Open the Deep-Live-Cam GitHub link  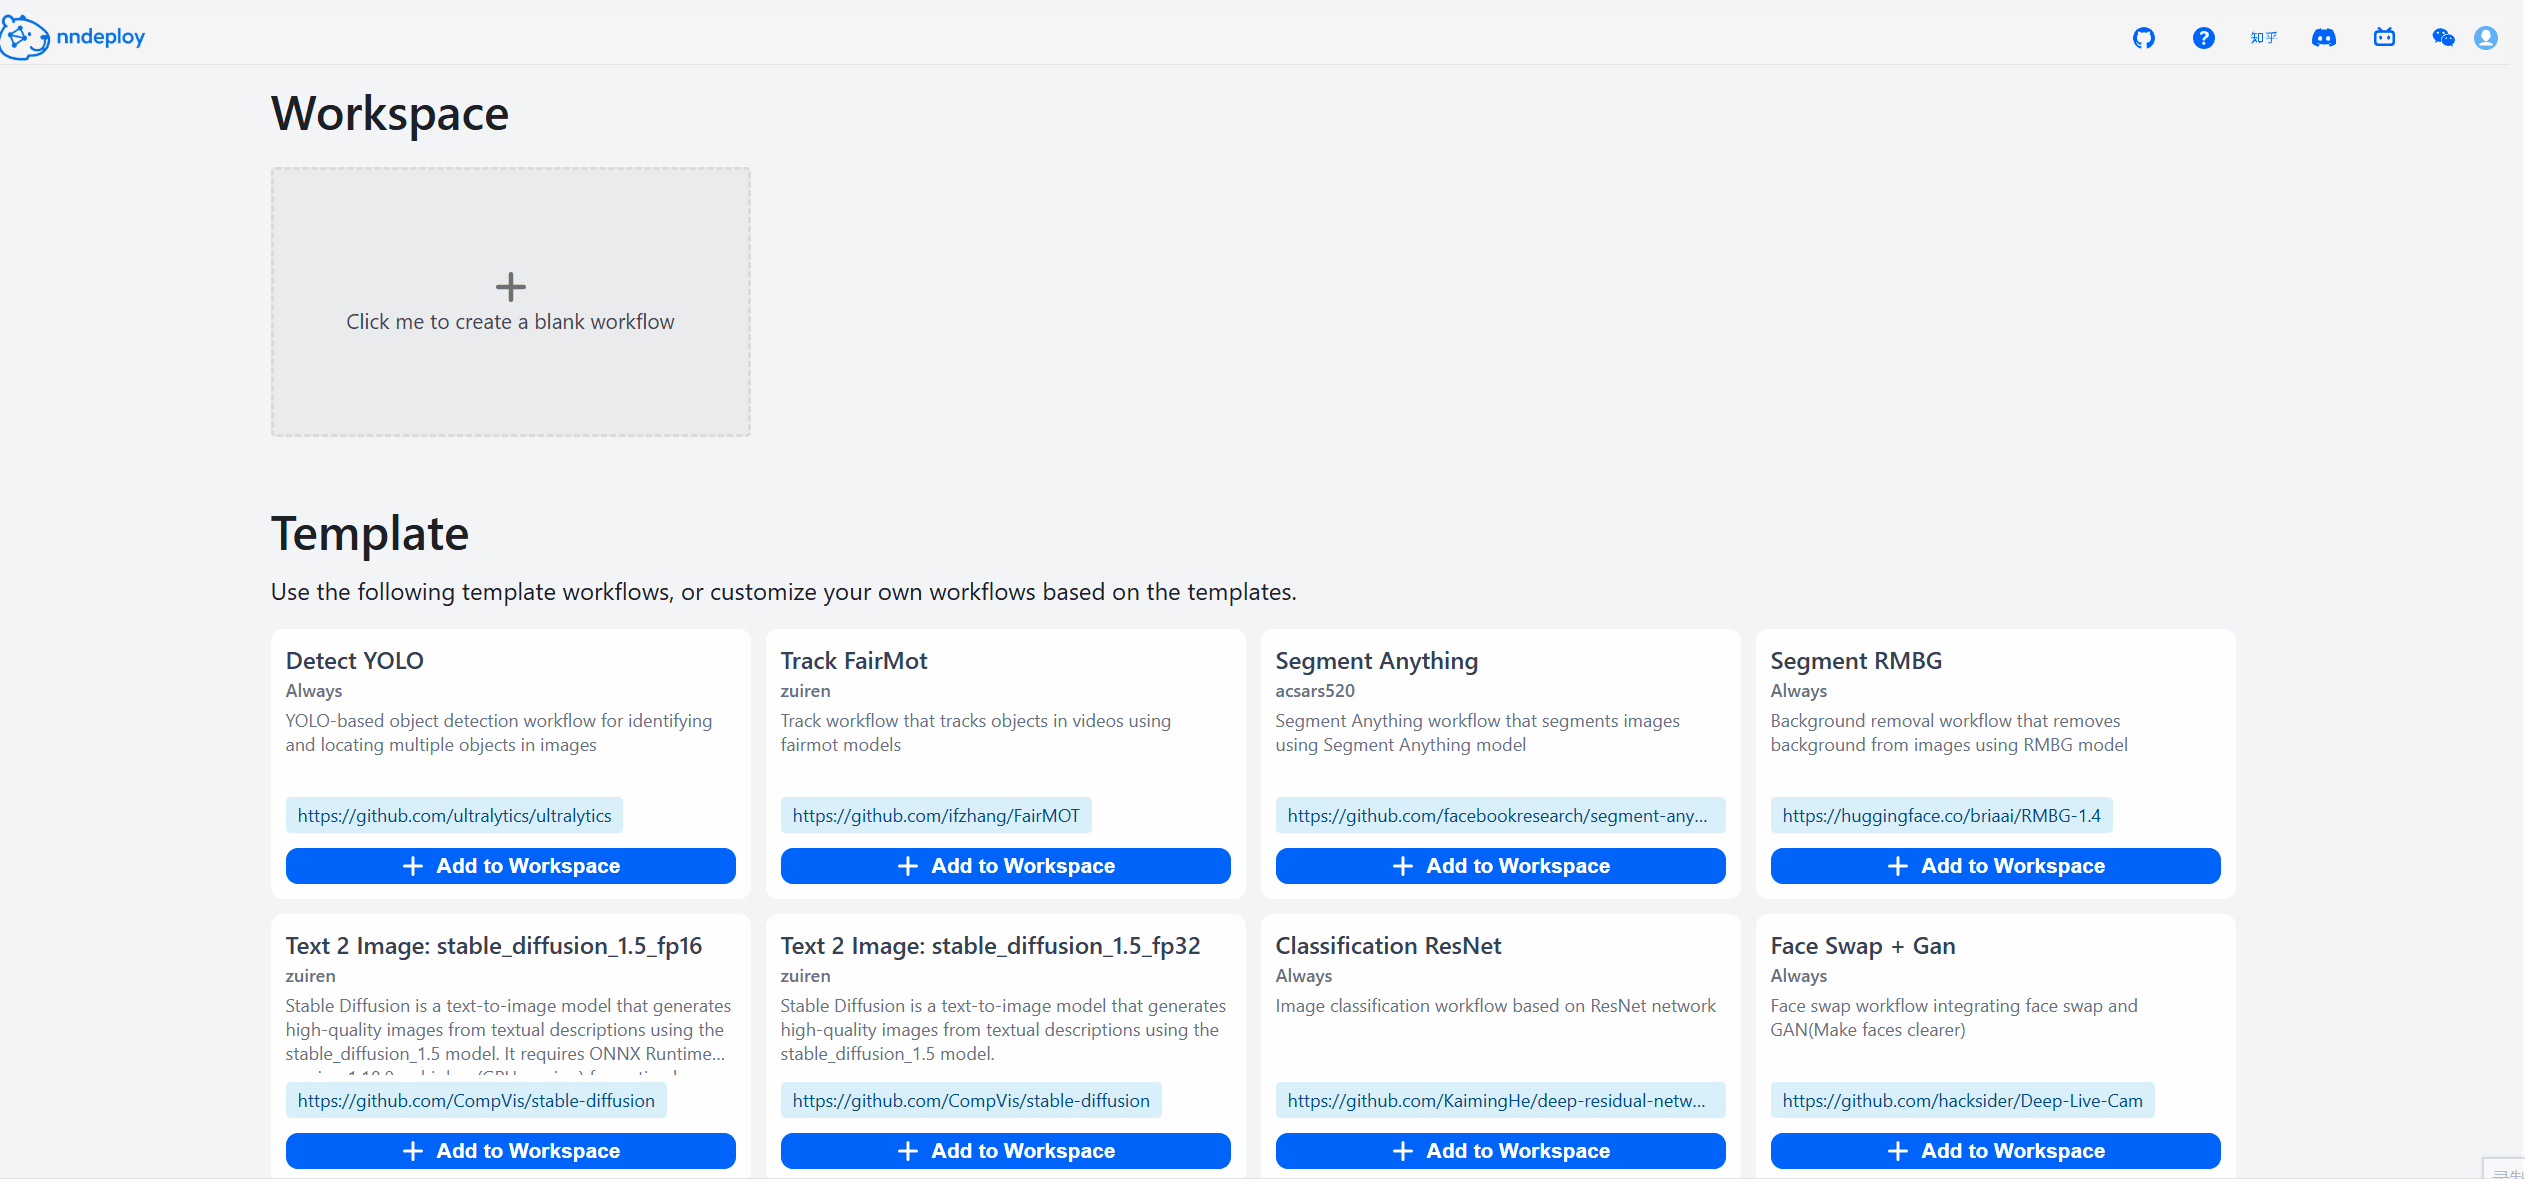pyautogui.click(x=1962, y=1101)
